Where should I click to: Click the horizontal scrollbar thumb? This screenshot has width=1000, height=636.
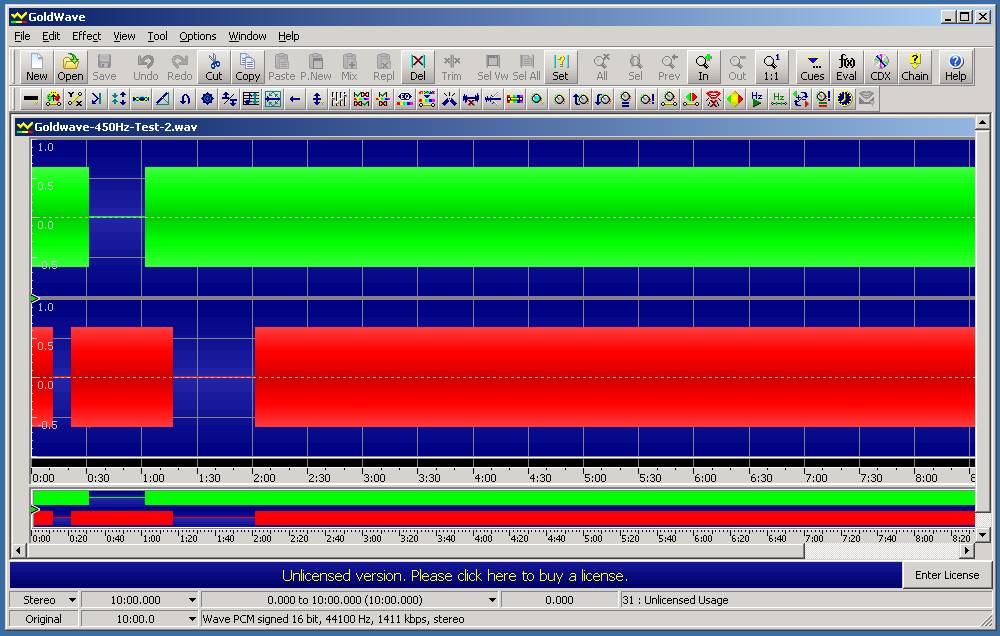coord(415,550)
